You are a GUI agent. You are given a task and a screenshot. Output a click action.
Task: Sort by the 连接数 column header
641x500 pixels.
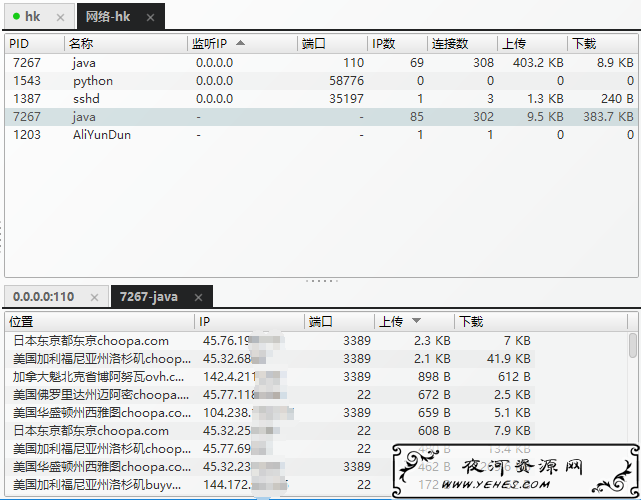(462, 43)
